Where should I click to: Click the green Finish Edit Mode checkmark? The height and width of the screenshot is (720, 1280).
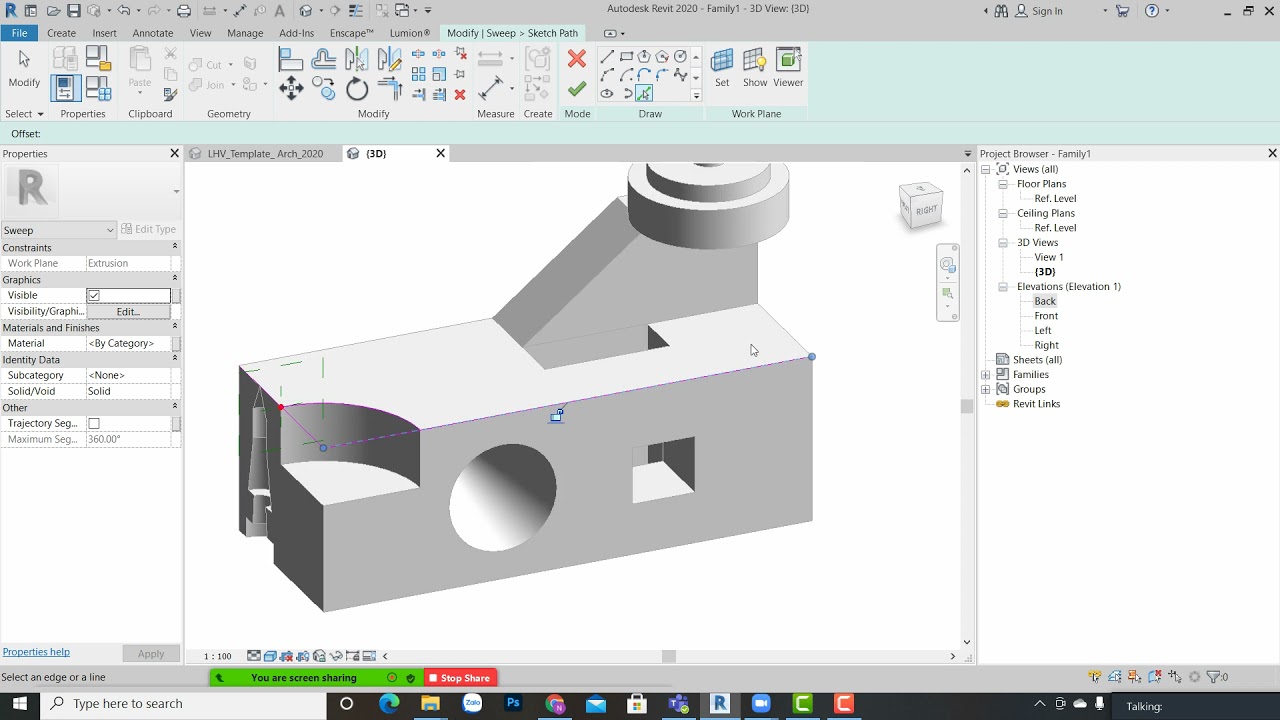click(577, 89)
